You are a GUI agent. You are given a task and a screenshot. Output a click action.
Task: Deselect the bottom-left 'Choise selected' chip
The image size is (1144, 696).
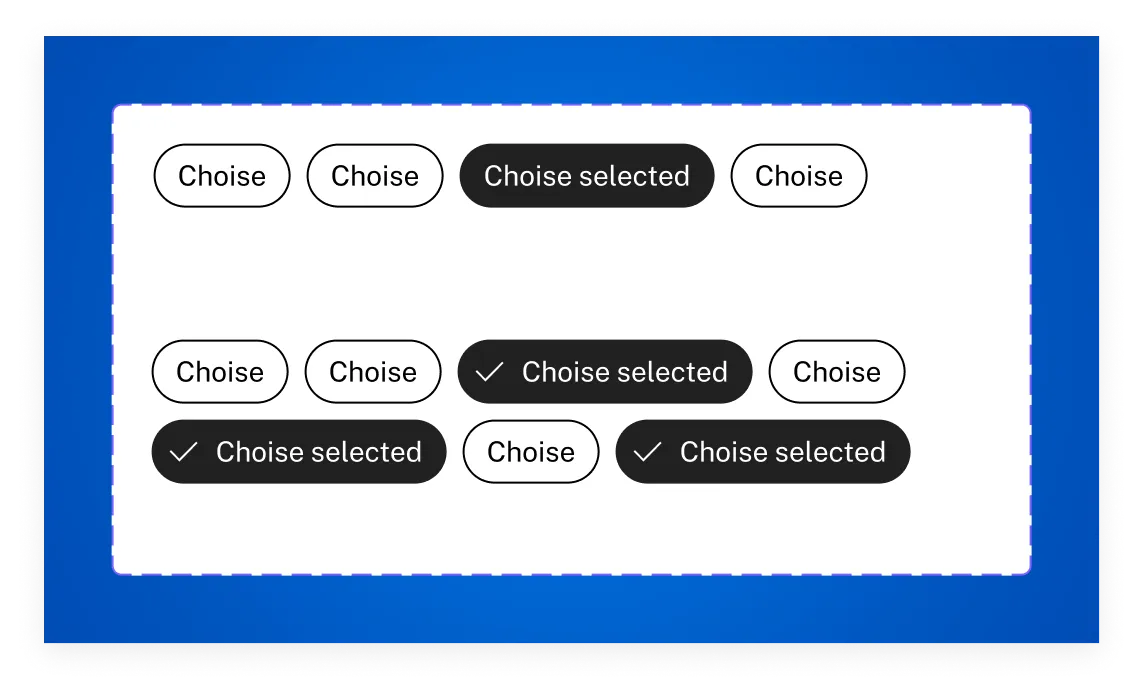(298, 452)
